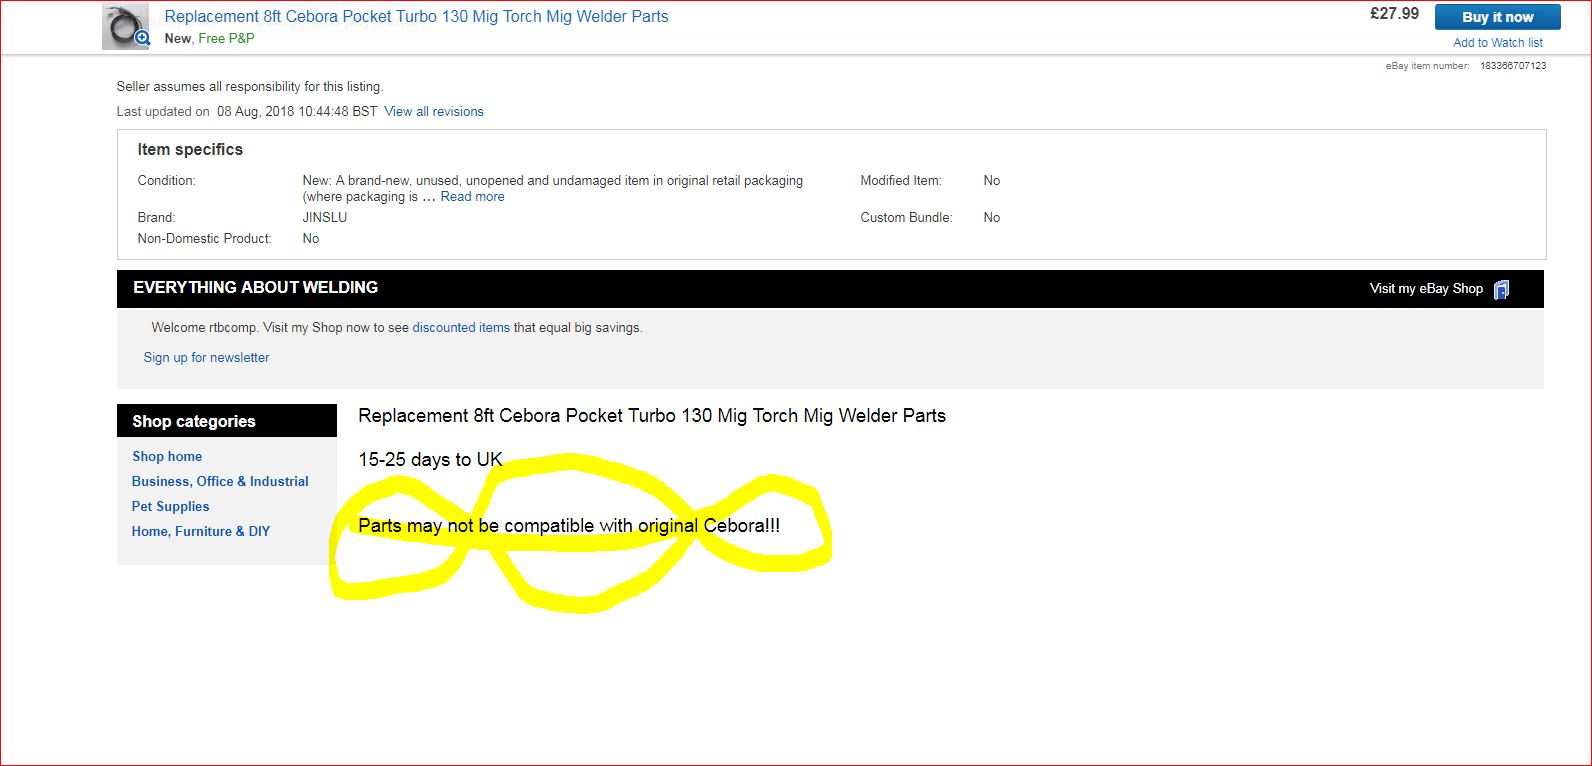
Task: Click the £27.99 price
Action: tap(1394, 14)
